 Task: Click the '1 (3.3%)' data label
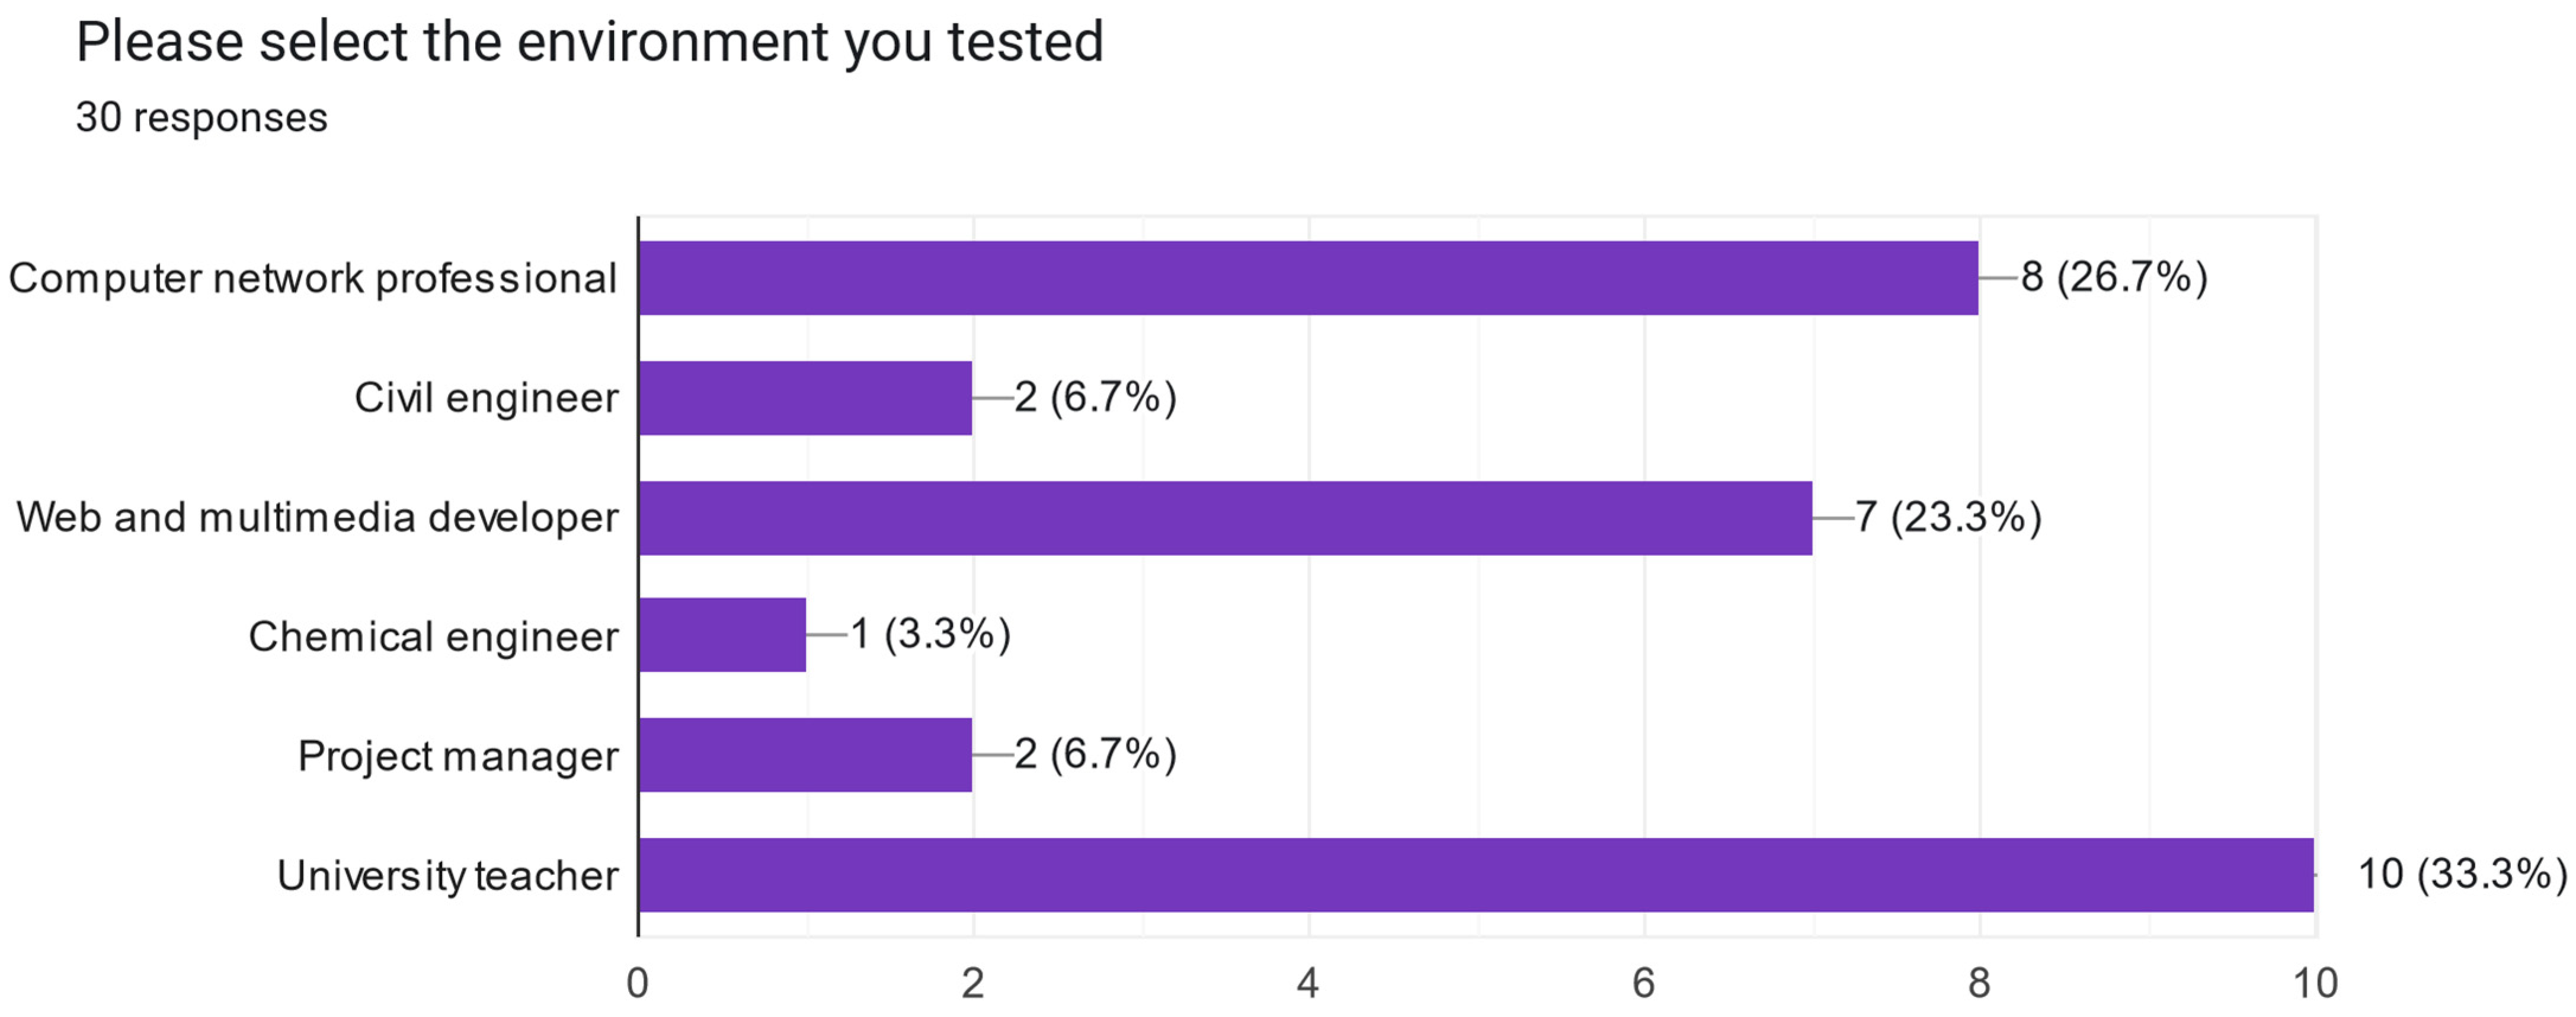[x=930, y=634]
